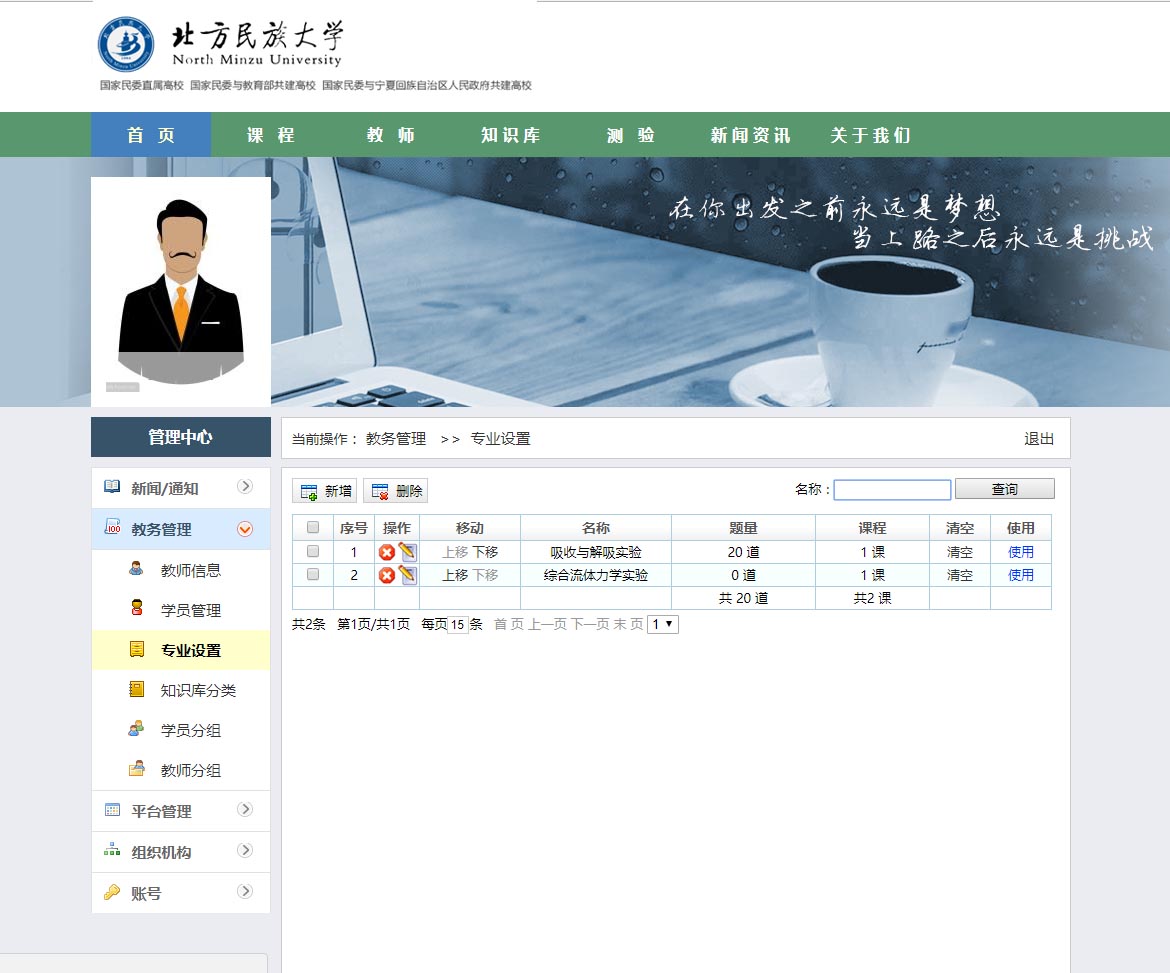Click the 名称 search input field
The height and width of the screenshot is (973, 1170).
point(892,490)
